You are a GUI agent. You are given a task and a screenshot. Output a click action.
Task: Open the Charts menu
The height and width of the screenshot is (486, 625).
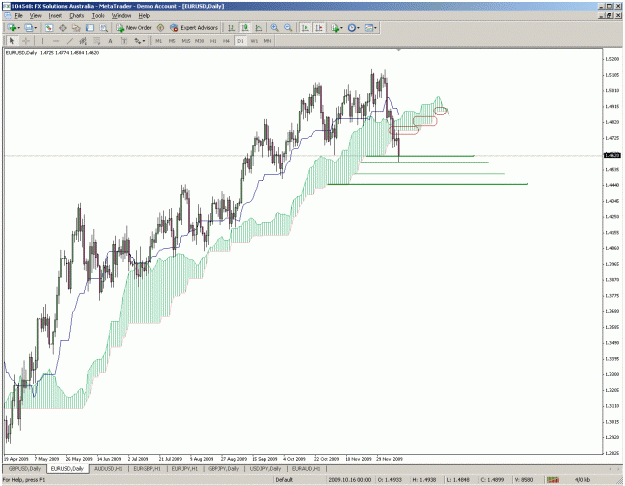click(77, 16)
